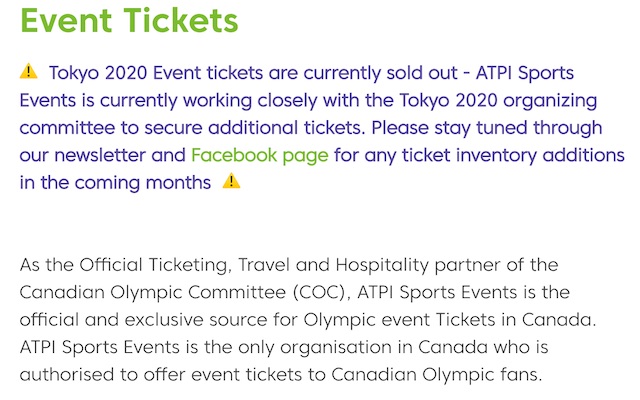
Task: Click the words Canadian Olympic fans
Action: (436, 375)
